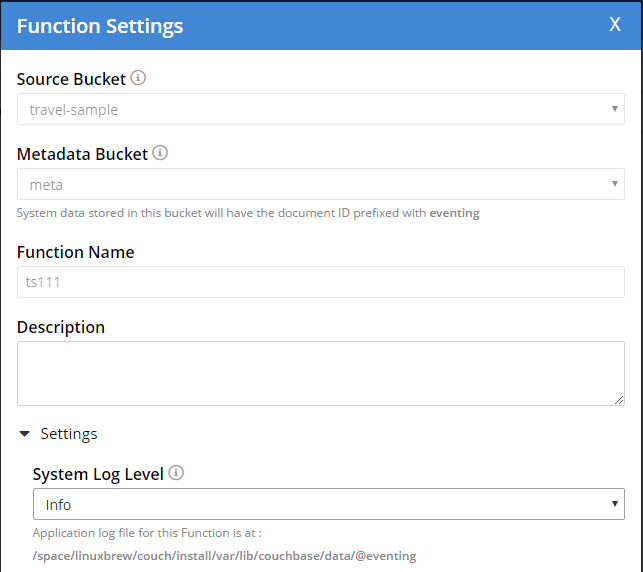
Task: Click the Function Settings dialog title
Action: tap(100, 26)
